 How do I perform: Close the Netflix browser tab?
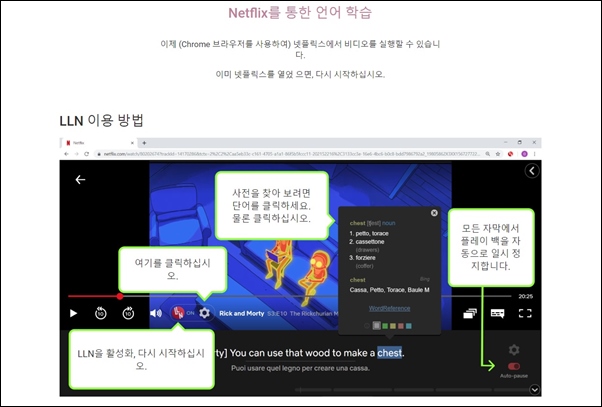coord(132,143)
